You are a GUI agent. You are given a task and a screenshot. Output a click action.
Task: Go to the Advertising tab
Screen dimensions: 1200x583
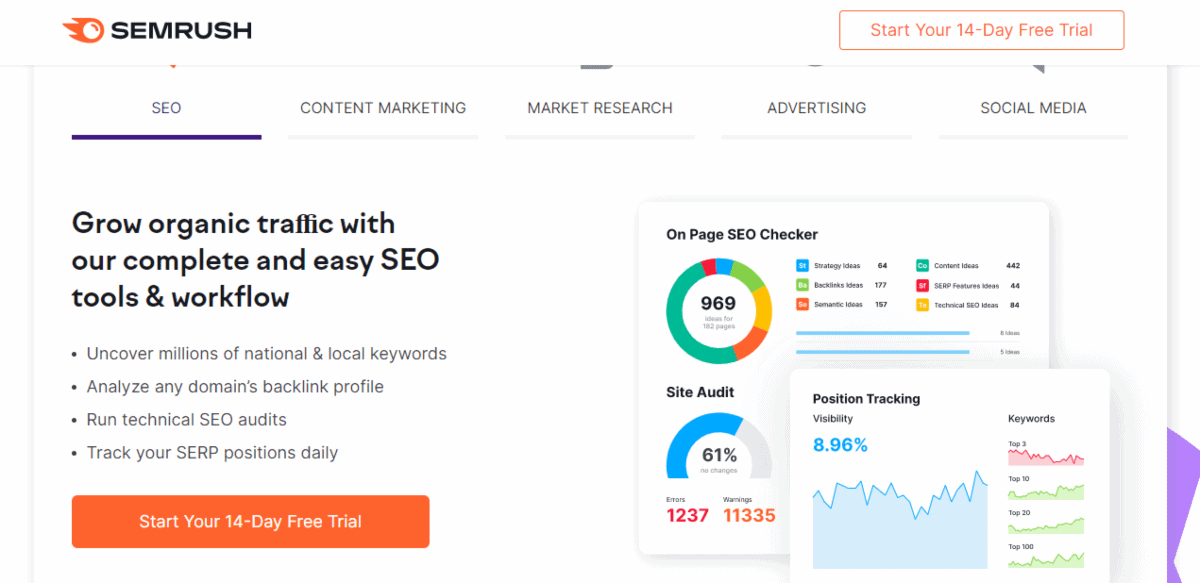pyautogui.click(x=816, y=108)
